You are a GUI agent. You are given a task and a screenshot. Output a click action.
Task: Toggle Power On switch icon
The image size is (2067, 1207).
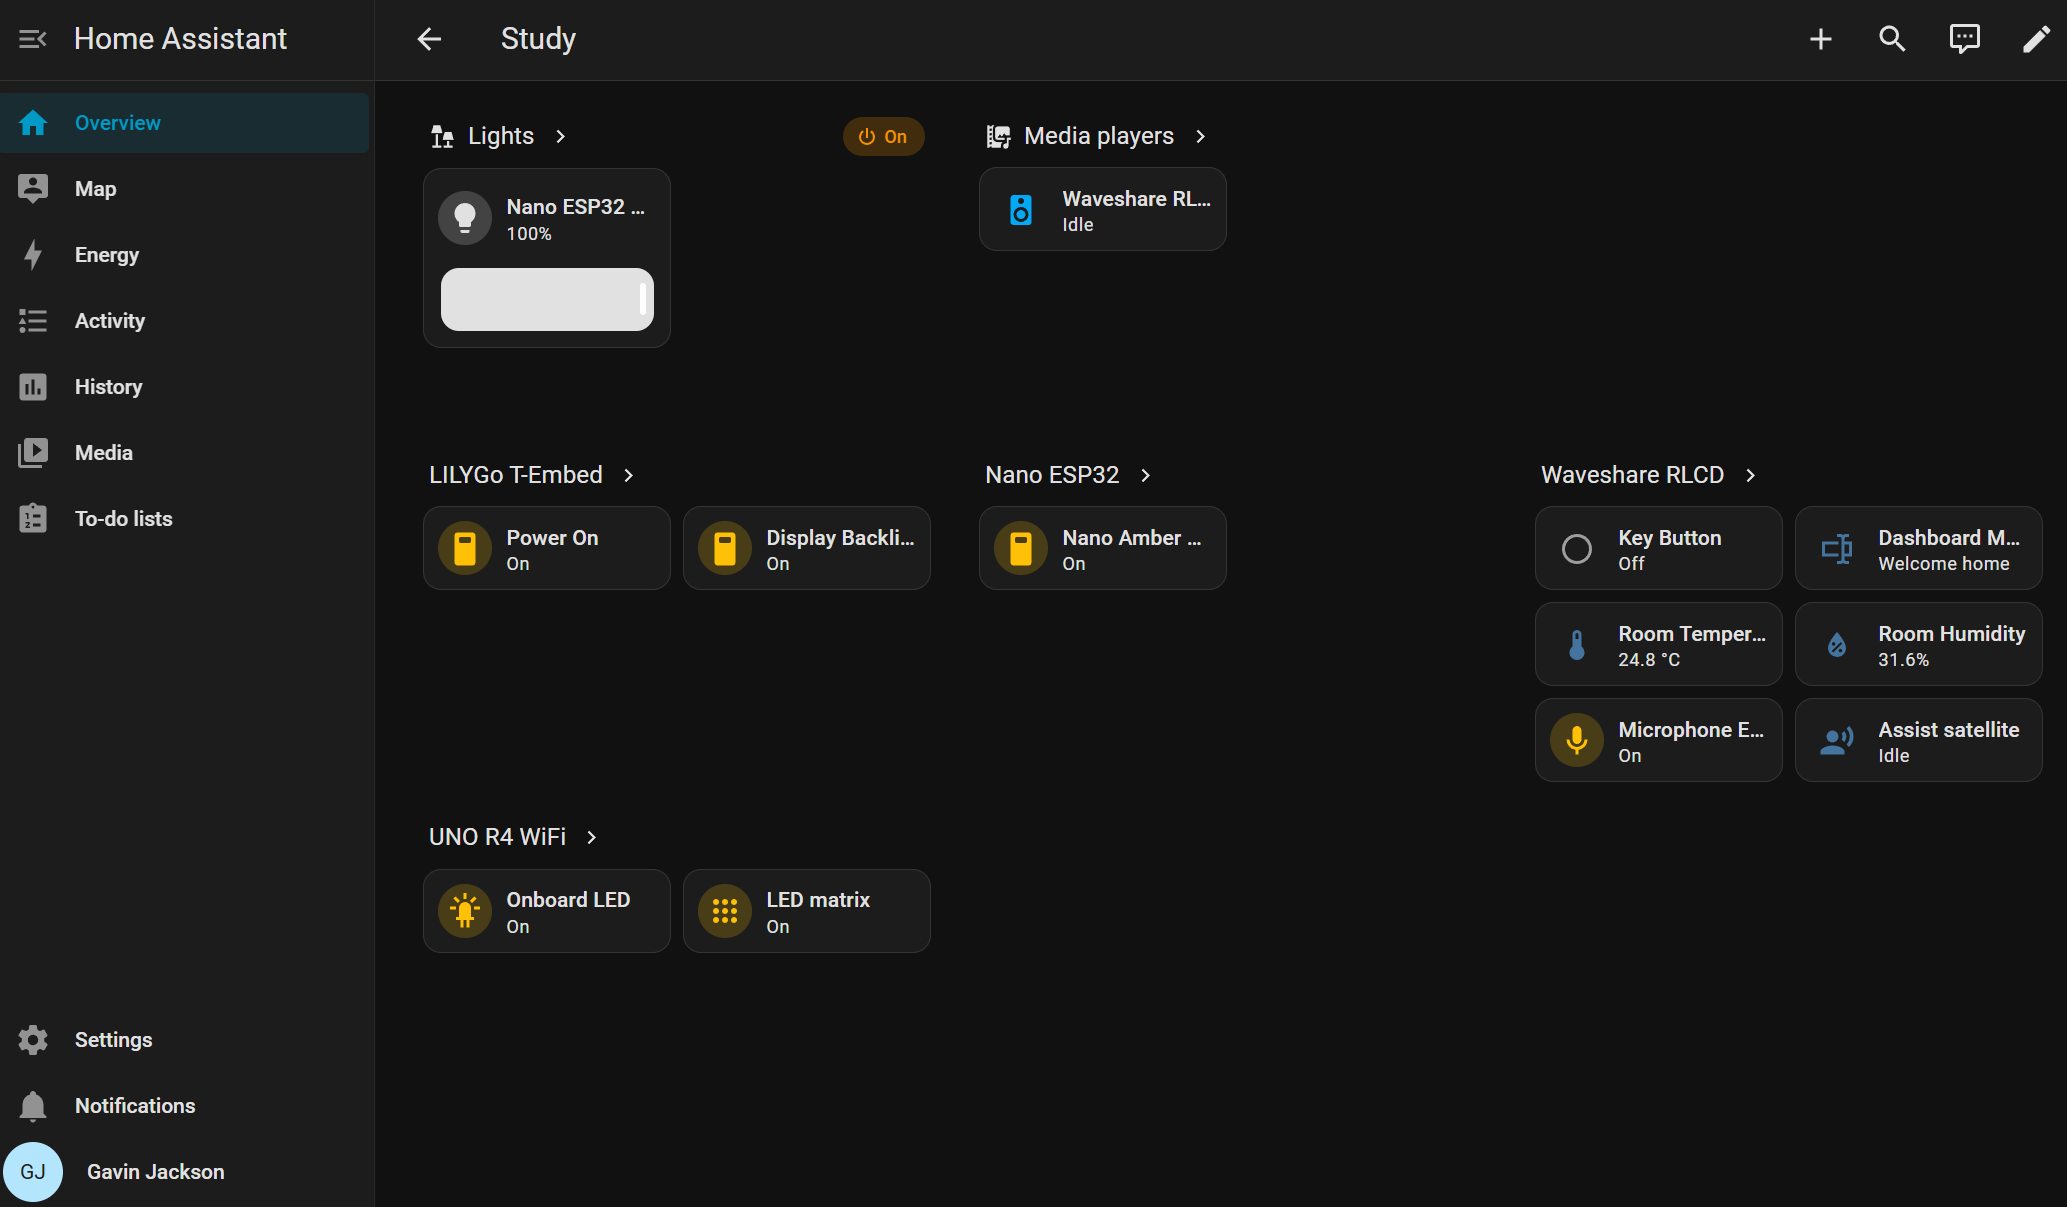tap(465, 549)
